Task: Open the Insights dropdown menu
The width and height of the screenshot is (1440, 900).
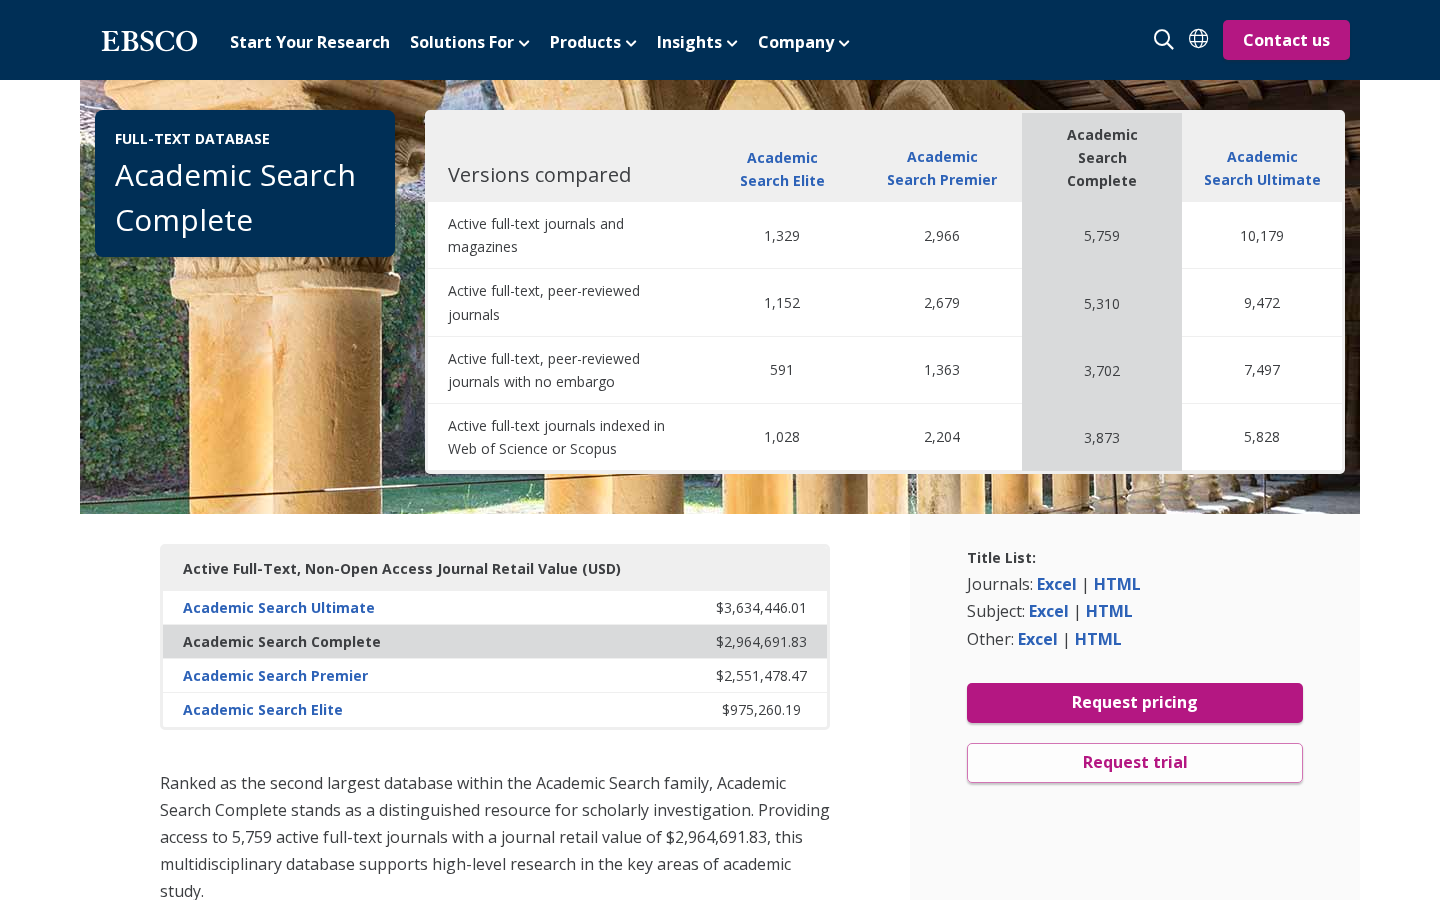Action: [697, 42]
